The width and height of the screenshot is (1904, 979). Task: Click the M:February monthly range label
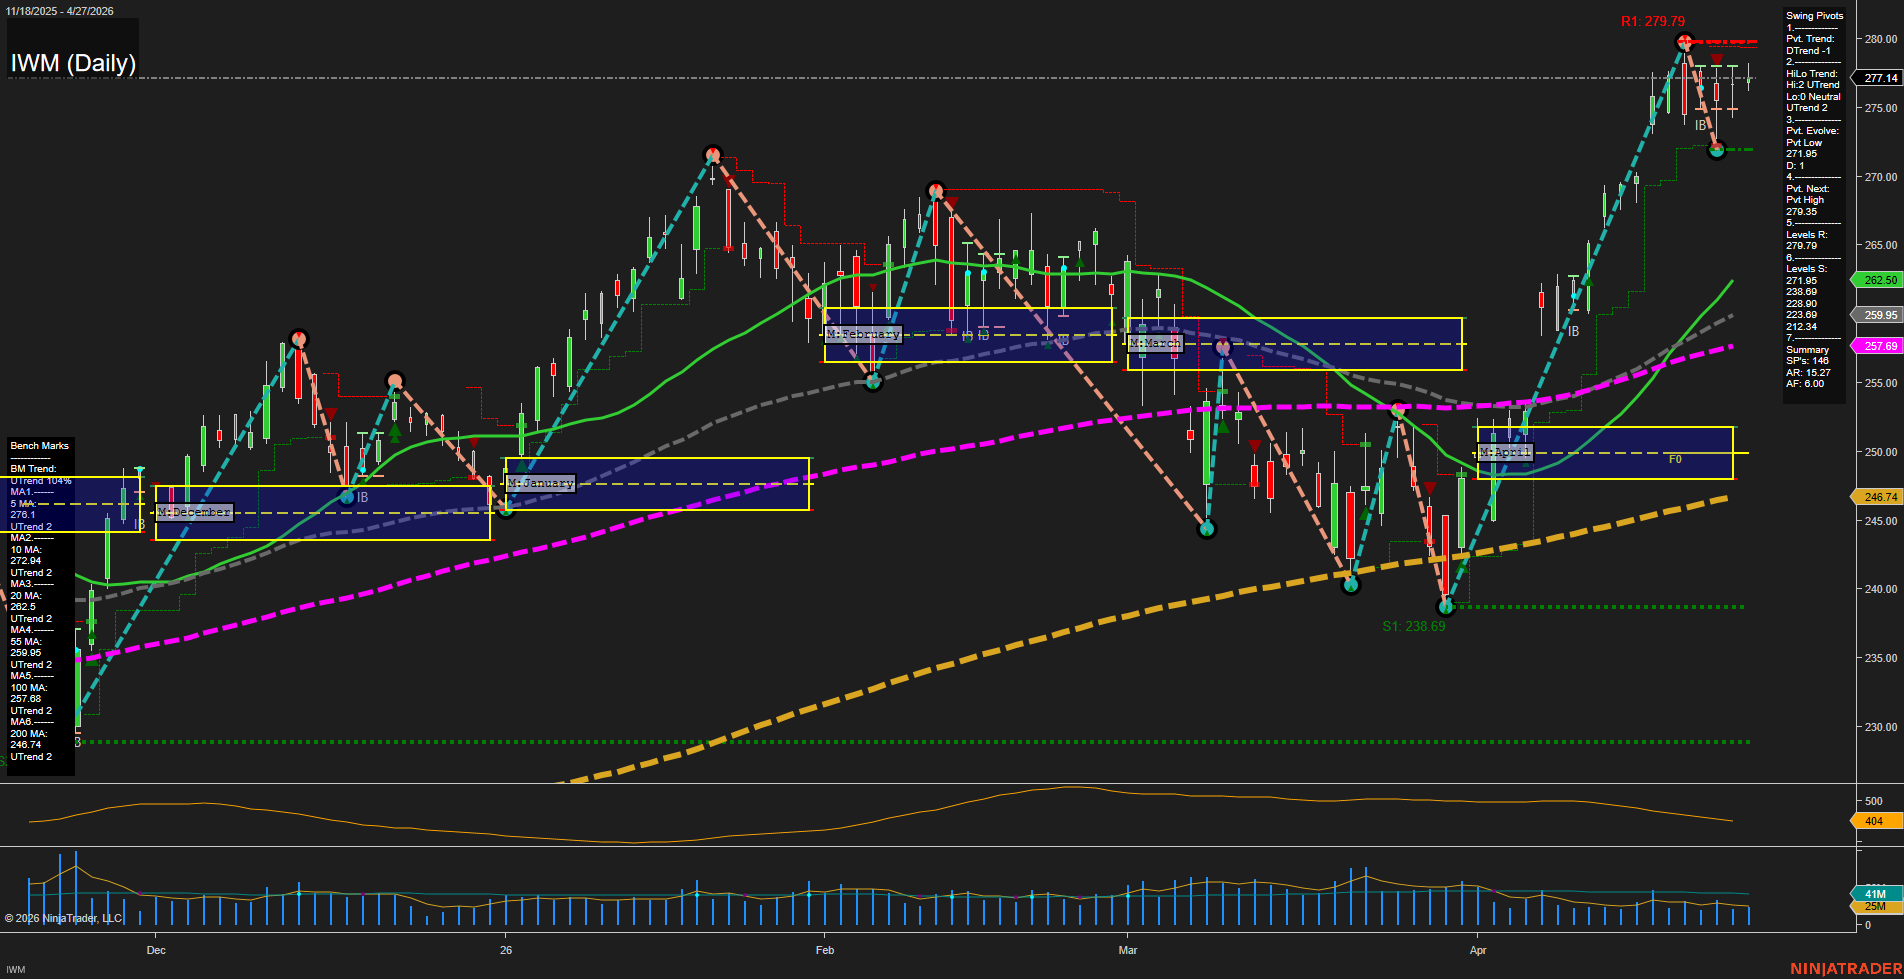(x=863, y=334)
